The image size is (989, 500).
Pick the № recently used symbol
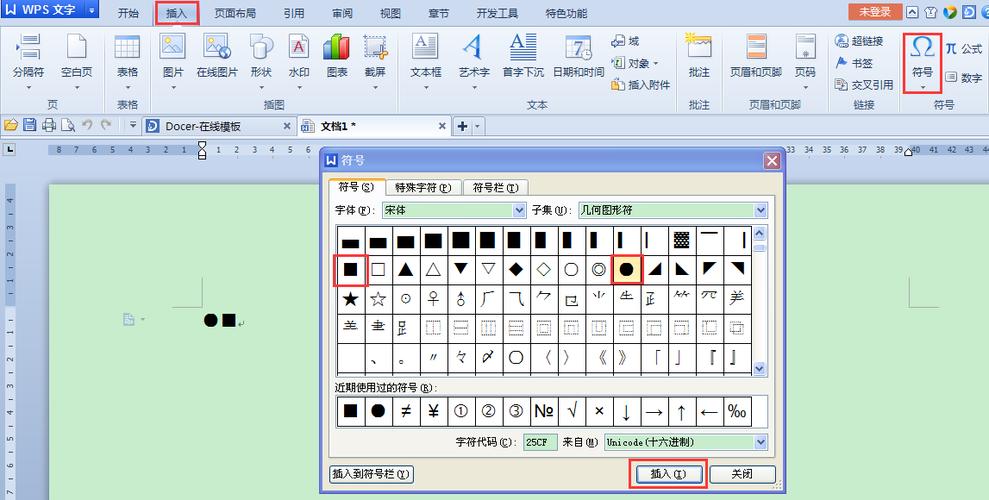[544, 412]
